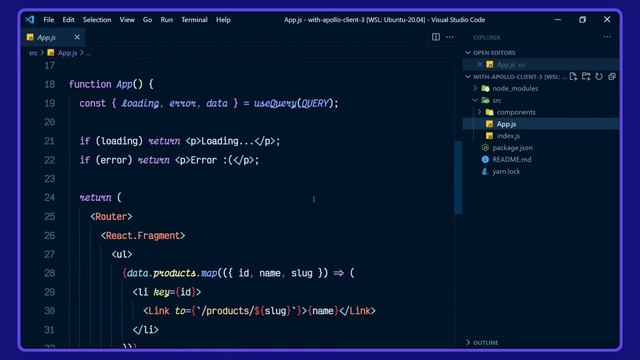Click the editor vertical scrollbar thumb
The width and height of the screenshot is (640, 360).
tap(458, 177)
